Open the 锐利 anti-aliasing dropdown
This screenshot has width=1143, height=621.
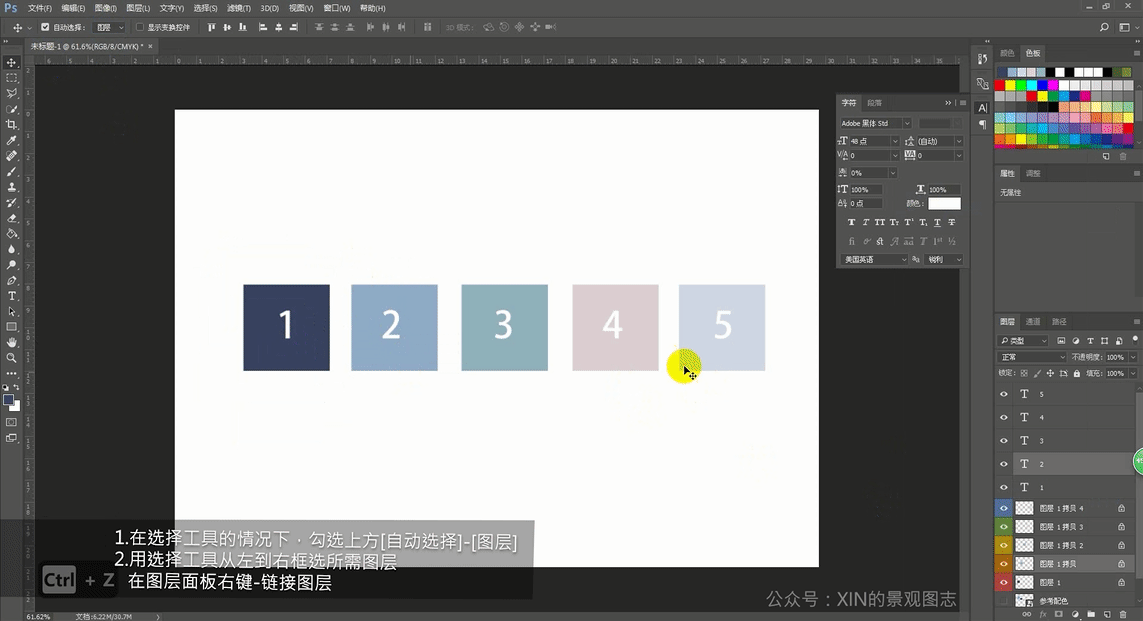(944, 259)
